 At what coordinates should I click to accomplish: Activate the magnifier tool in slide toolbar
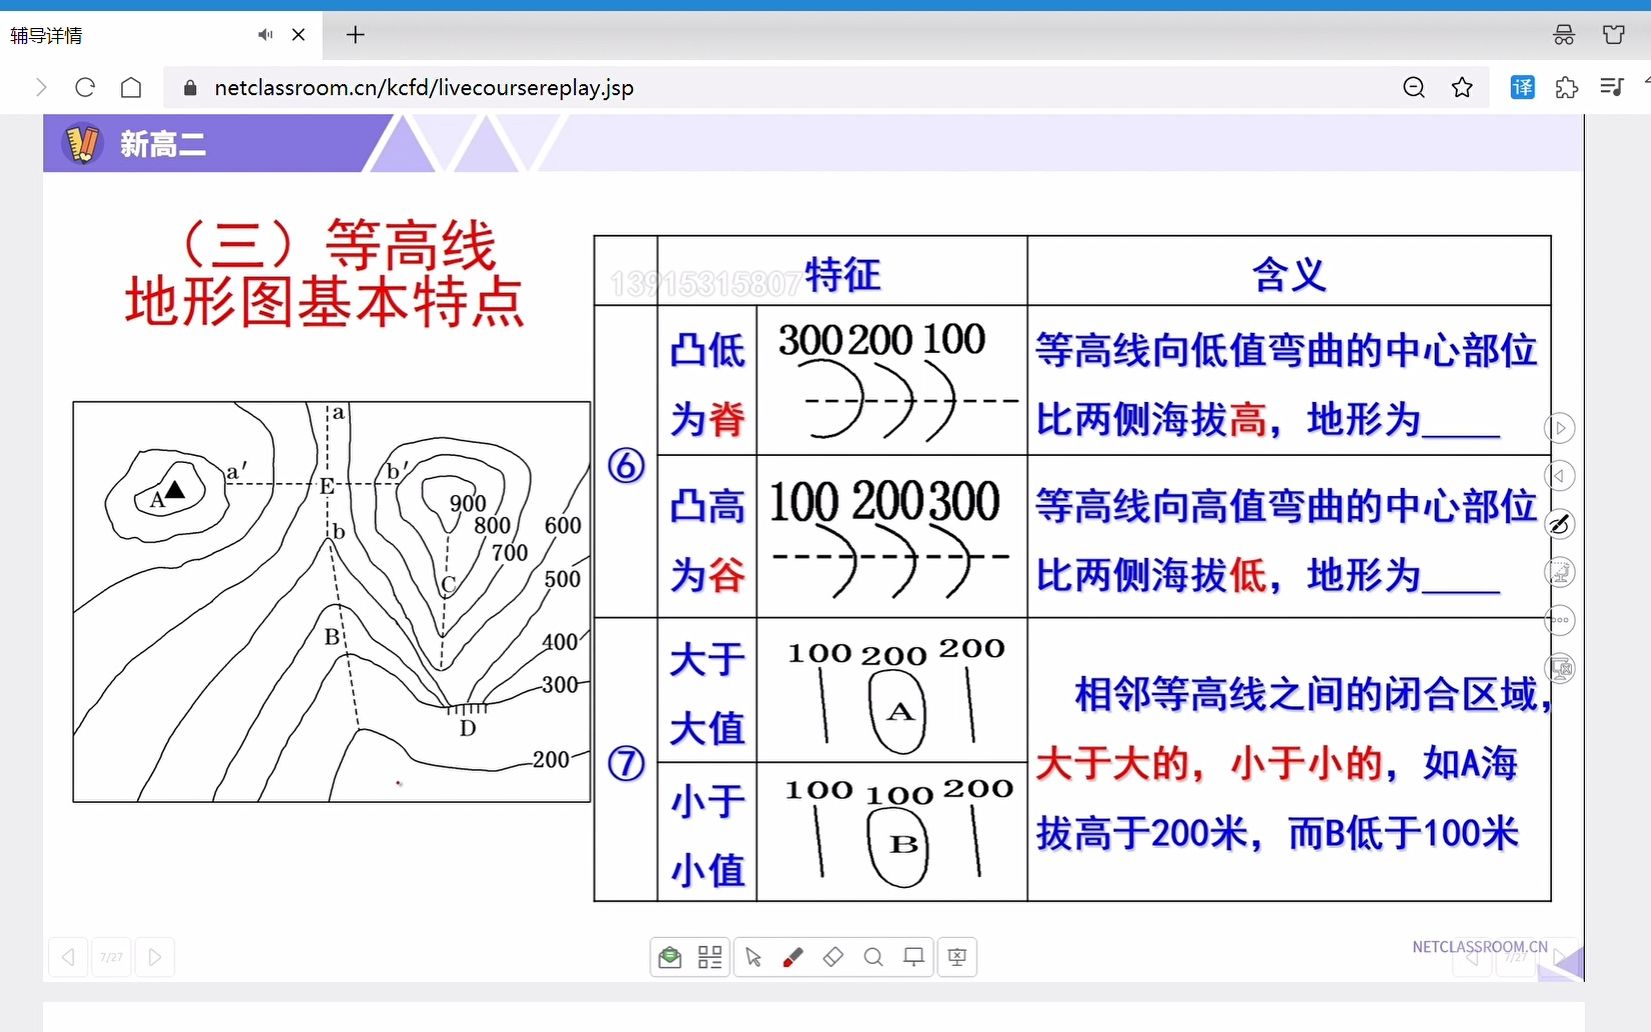tap(873, 957)
